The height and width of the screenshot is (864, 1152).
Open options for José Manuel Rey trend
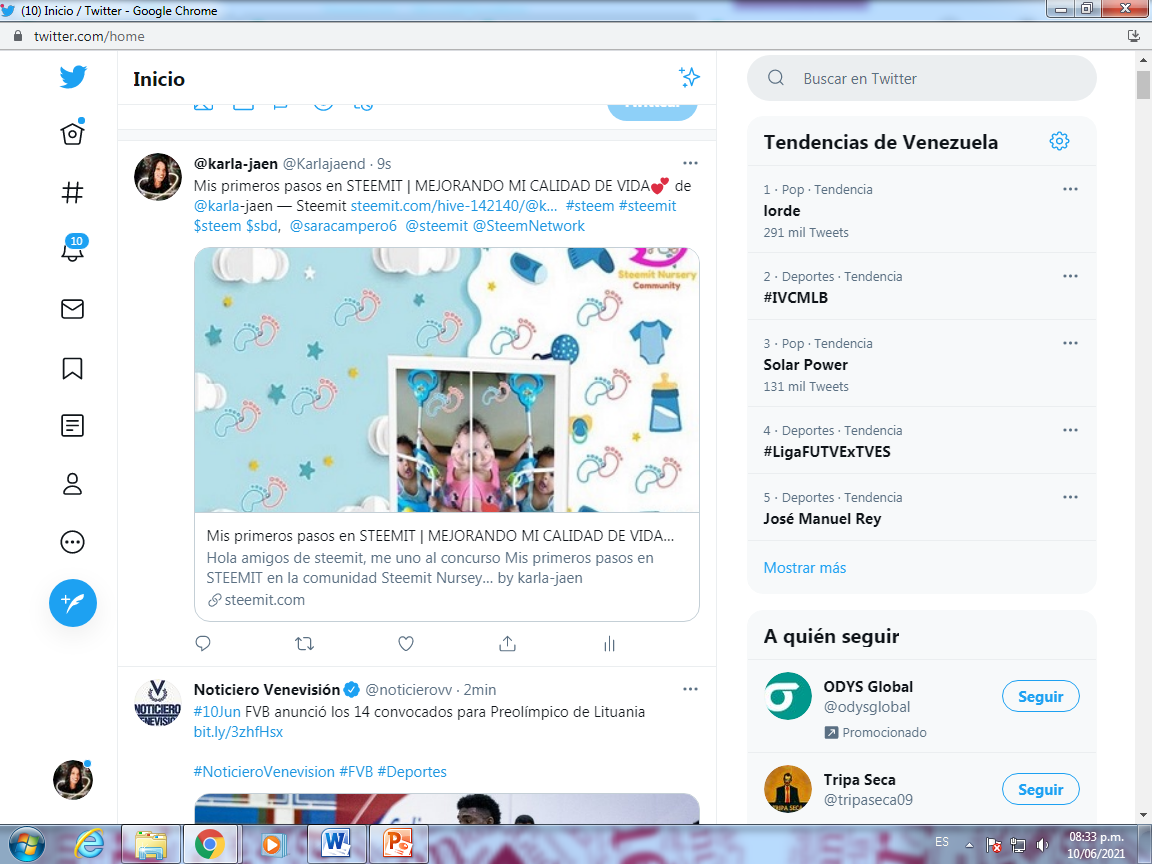[1070, 497]
